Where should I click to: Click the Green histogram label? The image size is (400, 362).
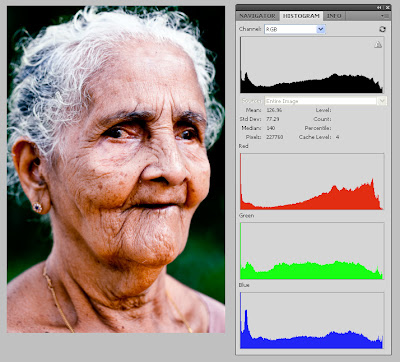pyautogui.click(x=246, y=216)
